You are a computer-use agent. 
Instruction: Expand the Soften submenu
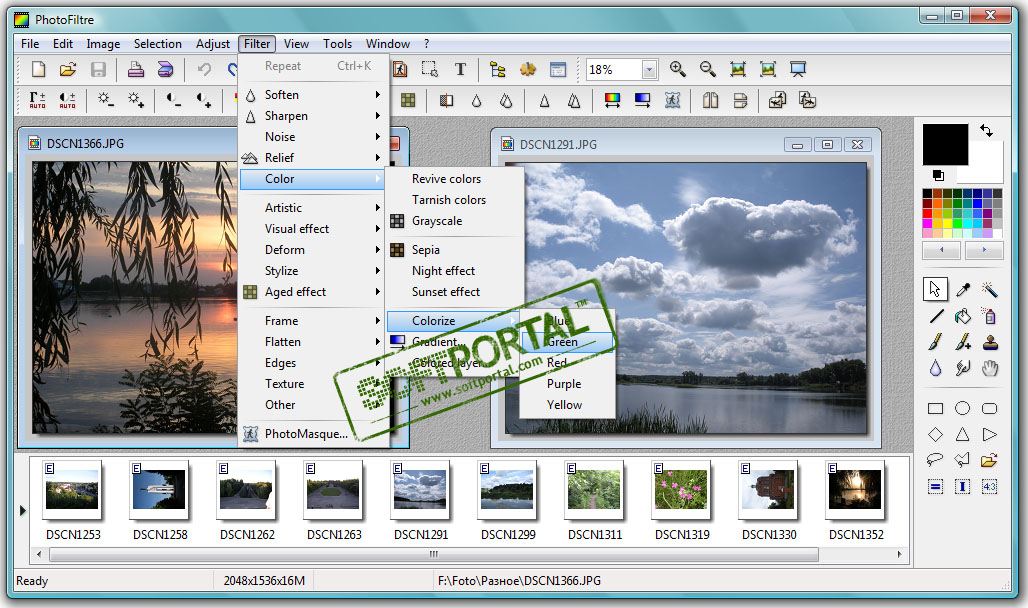pyautogui.click(x=313, y=95)
